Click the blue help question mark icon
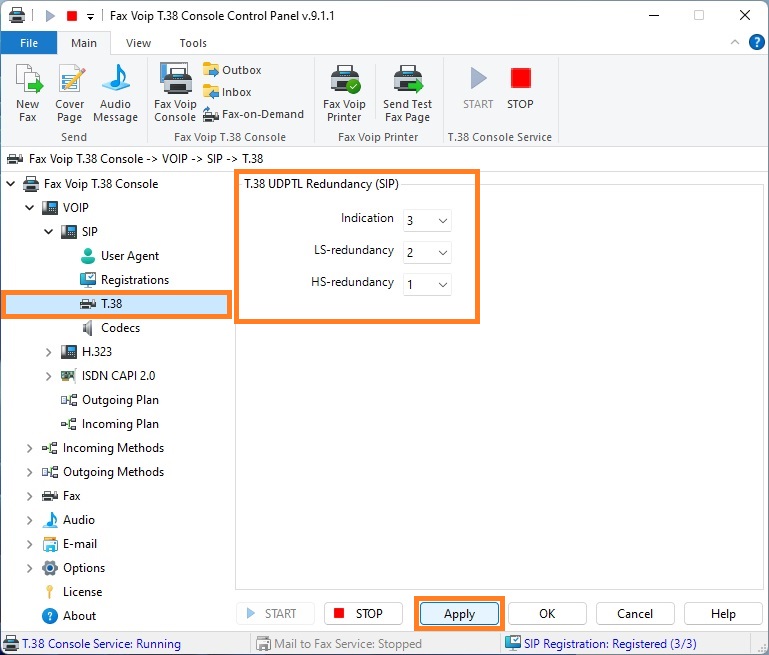 756,42
